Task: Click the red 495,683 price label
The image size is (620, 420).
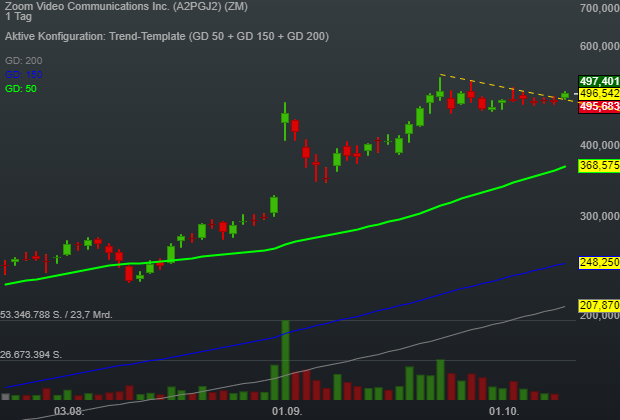Action: pyautogui.click(x=599, y=107)
